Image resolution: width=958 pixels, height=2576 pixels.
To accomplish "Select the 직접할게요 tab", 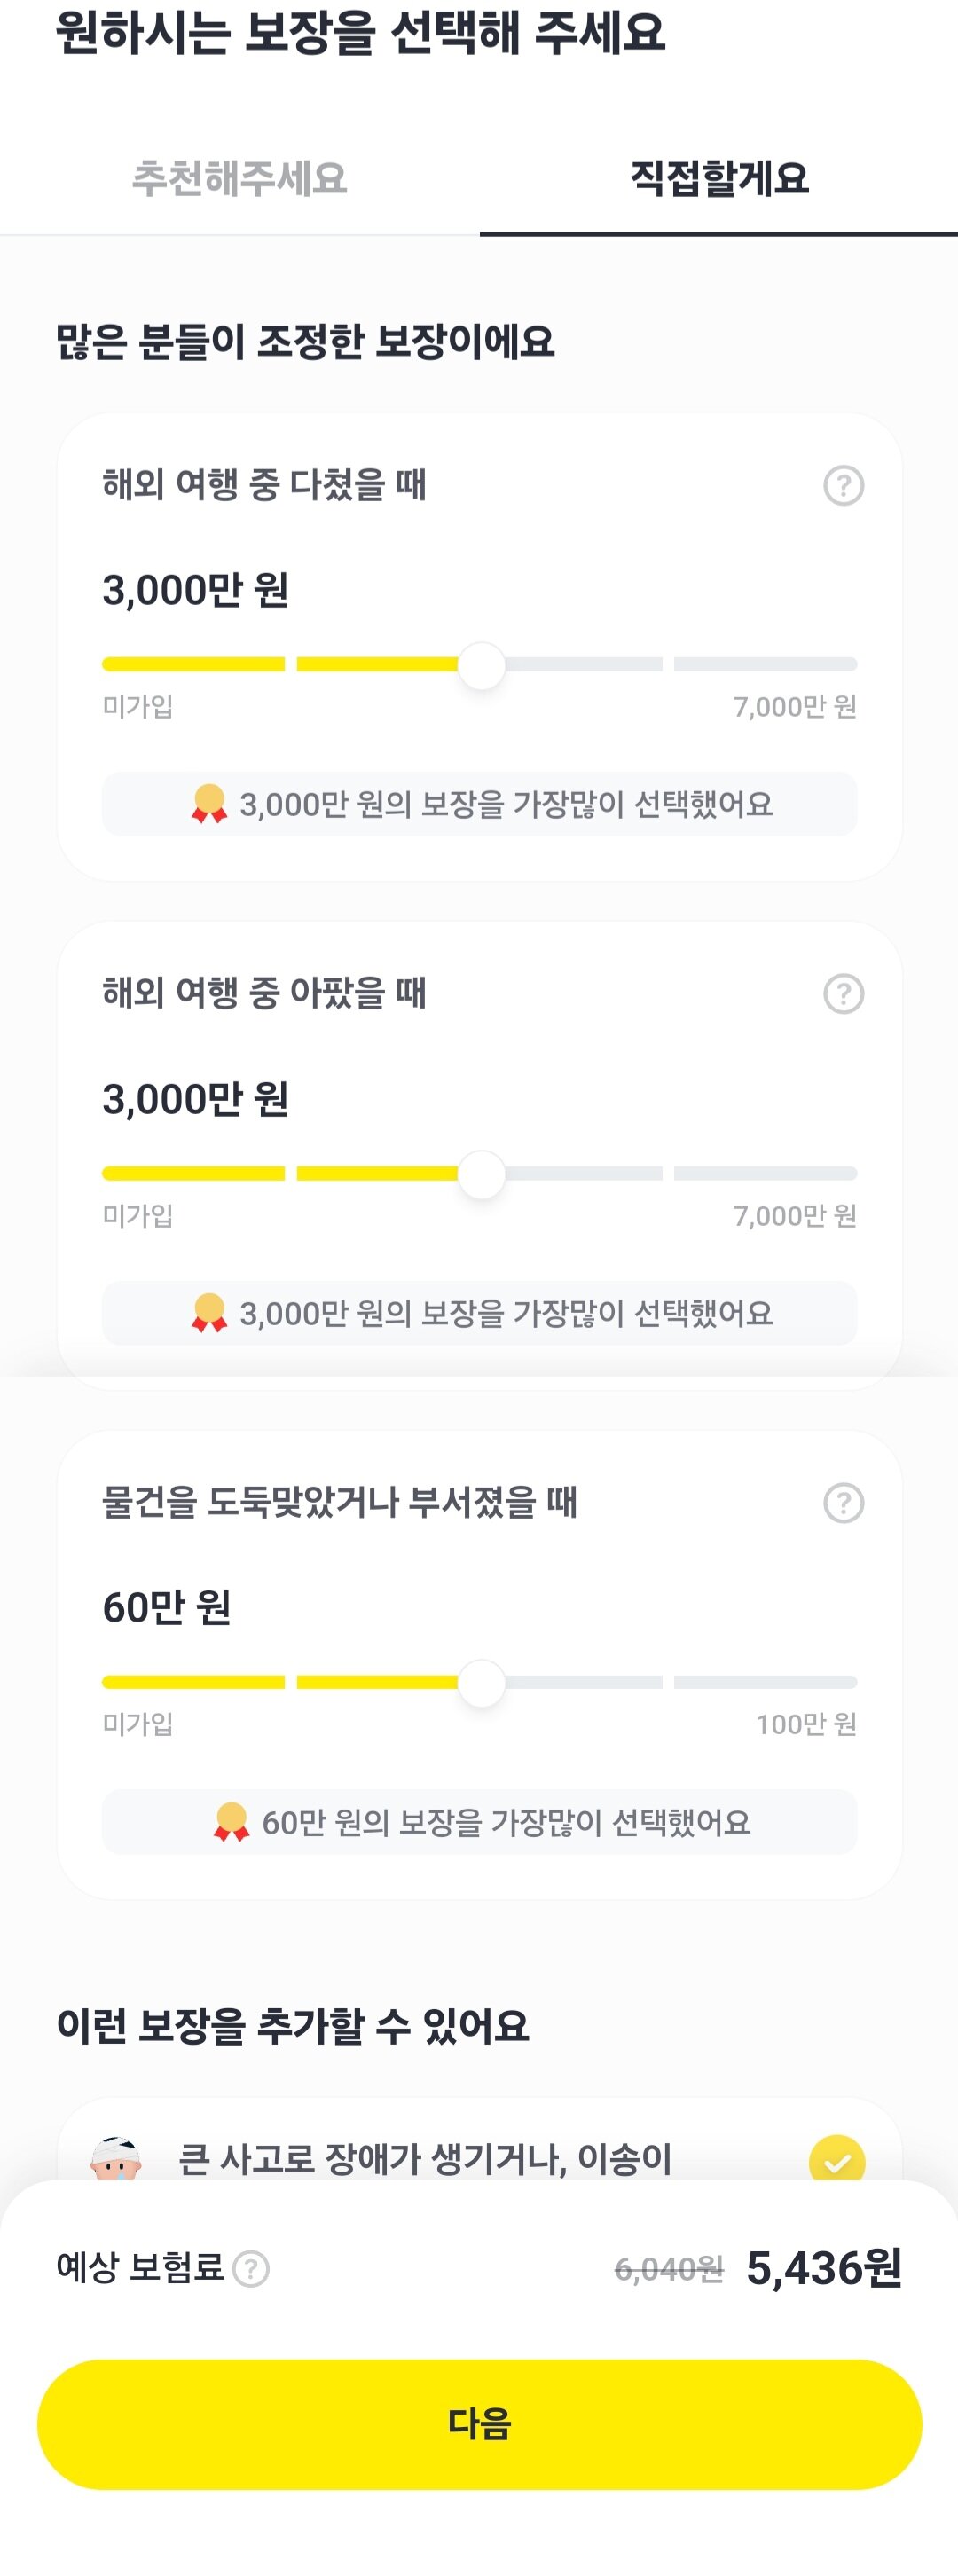I will click(x=719, y=178).
